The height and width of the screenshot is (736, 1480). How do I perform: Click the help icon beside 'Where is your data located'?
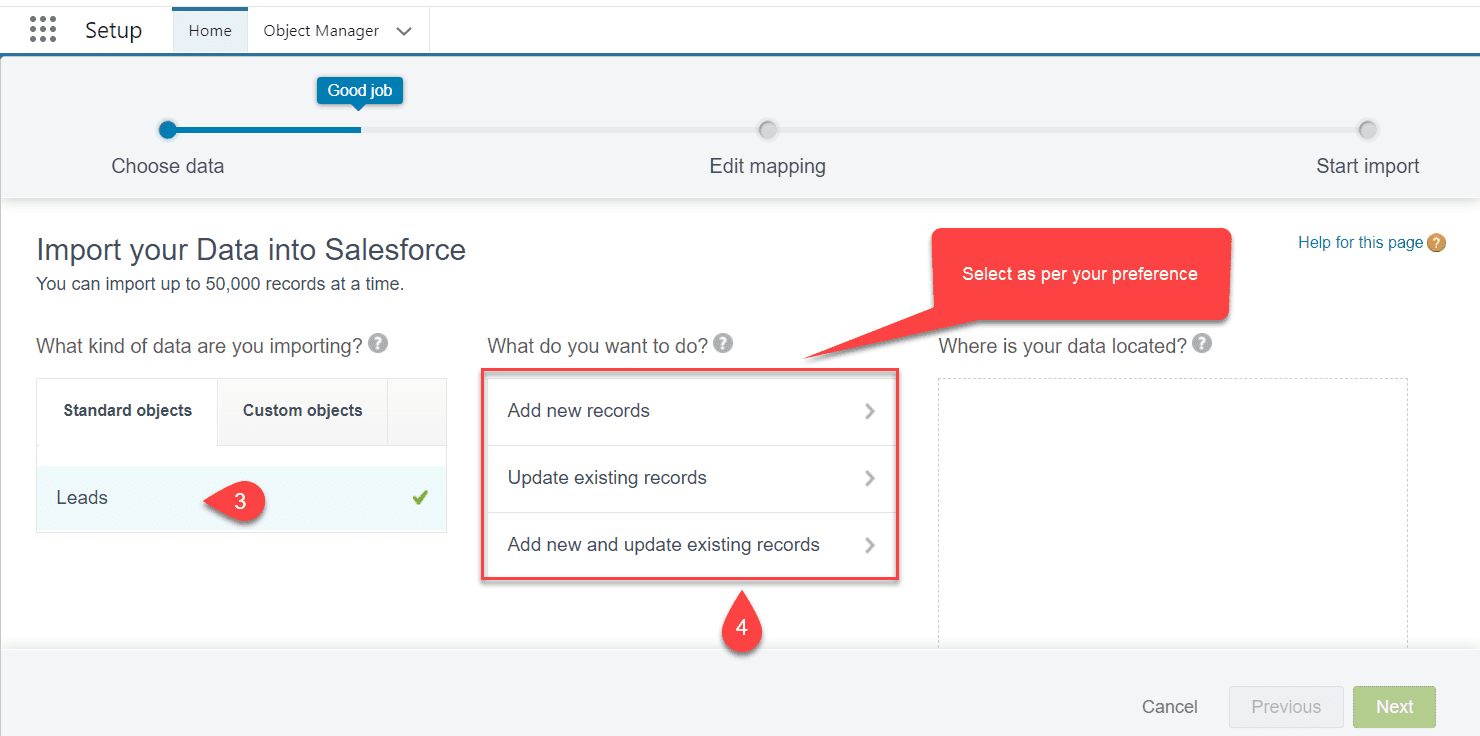click(x=1202, y=343)
